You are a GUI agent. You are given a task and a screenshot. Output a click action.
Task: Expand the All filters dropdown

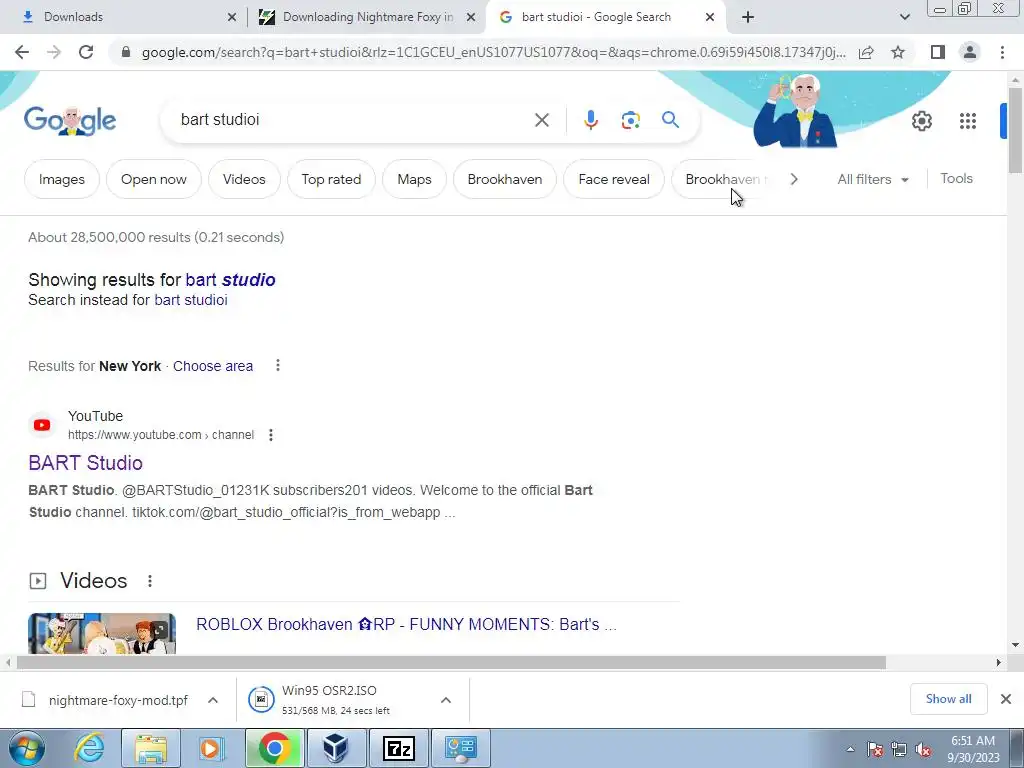coord(872,179)
